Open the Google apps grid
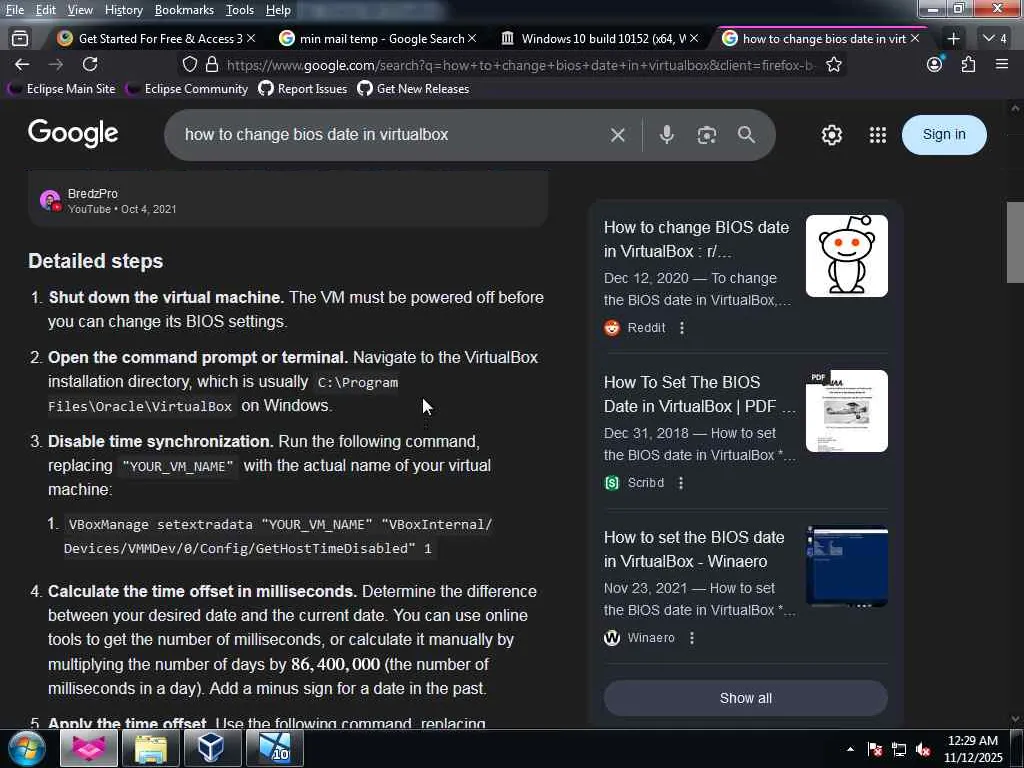Image resolution: width=1024 pixels, height=768 pixels. (x=878, y=135)
